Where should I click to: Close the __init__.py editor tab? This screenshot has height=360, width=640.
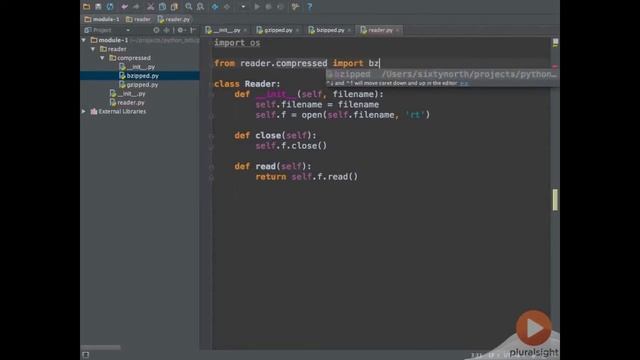(x=245, y=30)
